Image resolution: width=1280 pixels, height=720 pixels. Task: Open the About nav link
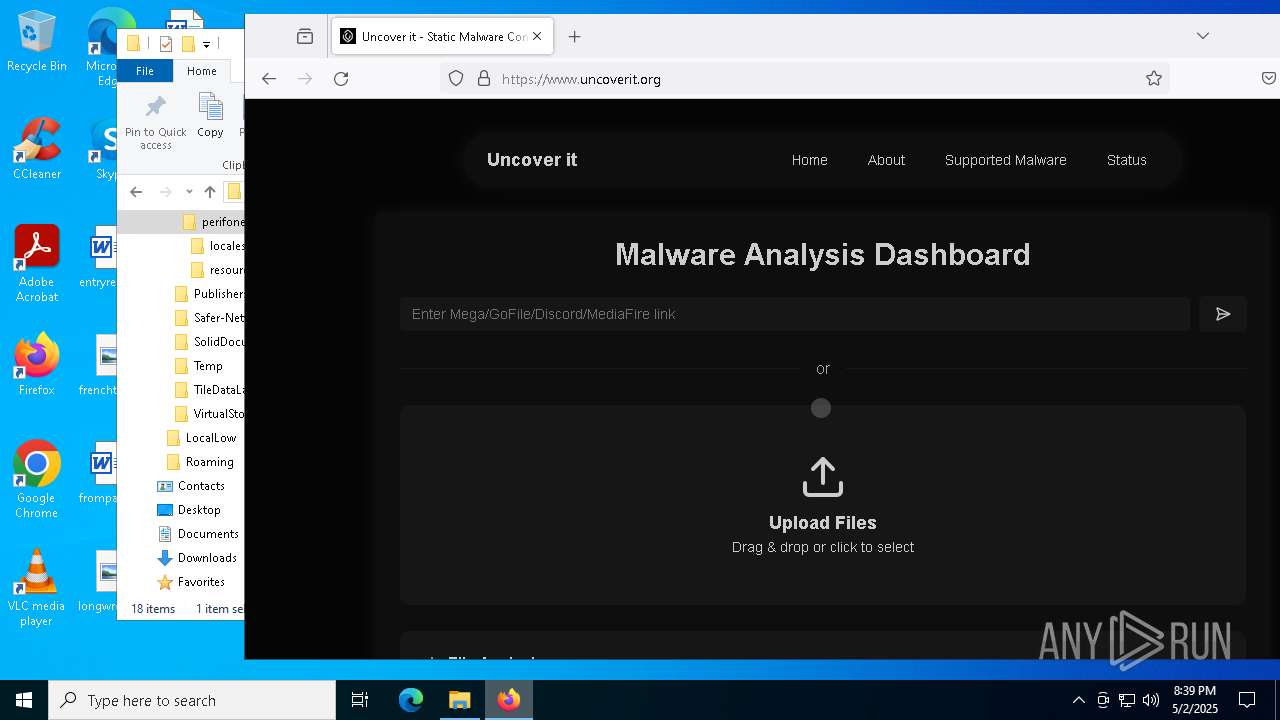click(886, 160)
